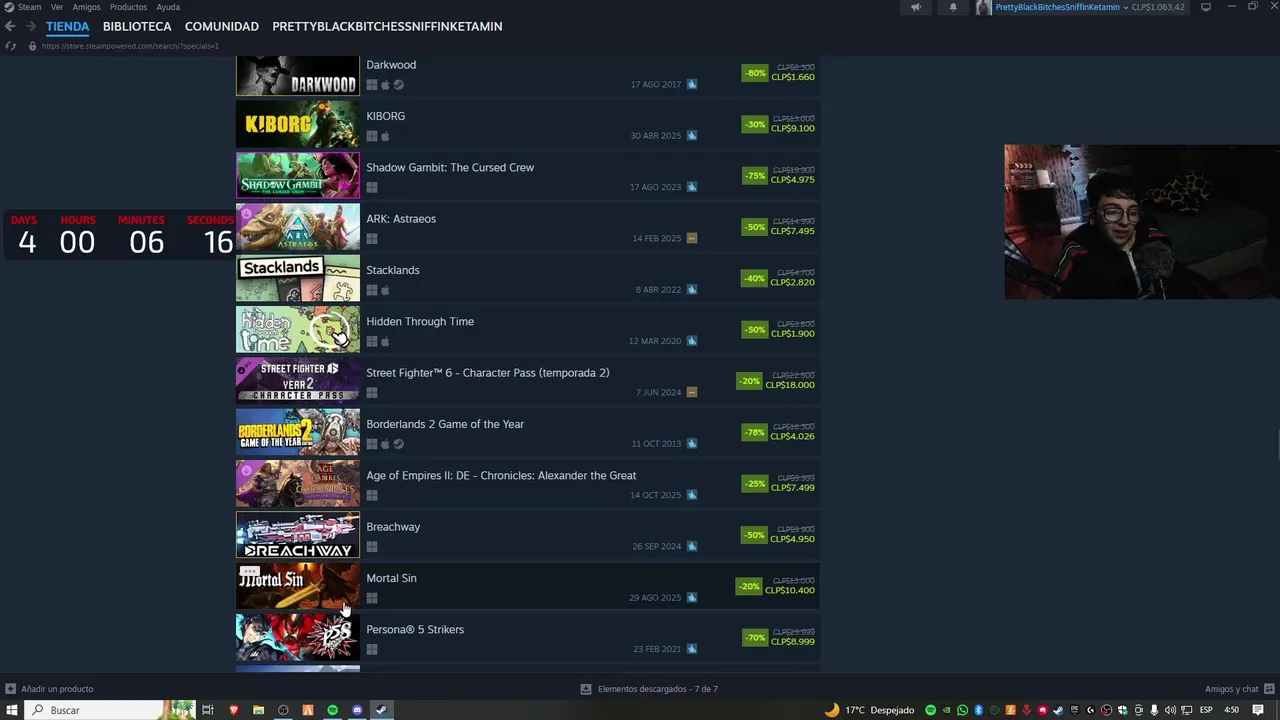1280x720 pixels.
Task: Click the Steam taskbar icon
Action: [381, 710]
